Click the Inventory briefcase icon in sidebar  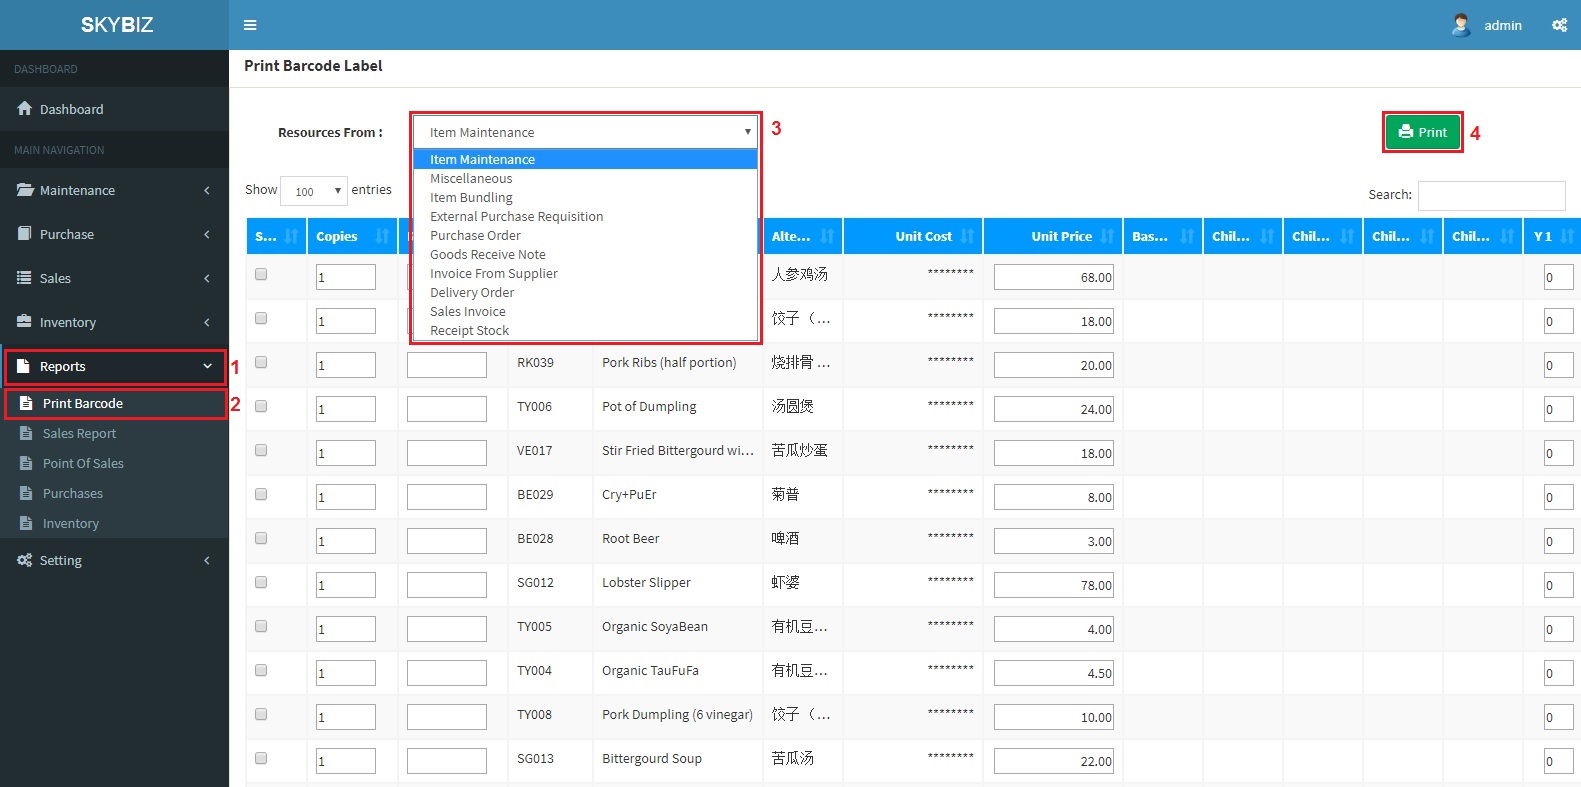pyautogui.click(x=25, y=322)
